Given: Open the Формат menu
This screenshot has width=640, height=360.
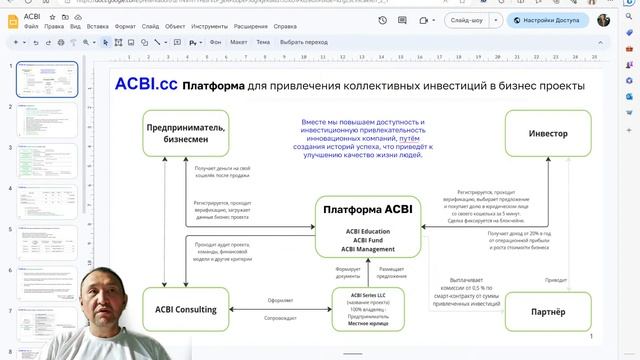Looking at the screenshot, I should [125, 27].
